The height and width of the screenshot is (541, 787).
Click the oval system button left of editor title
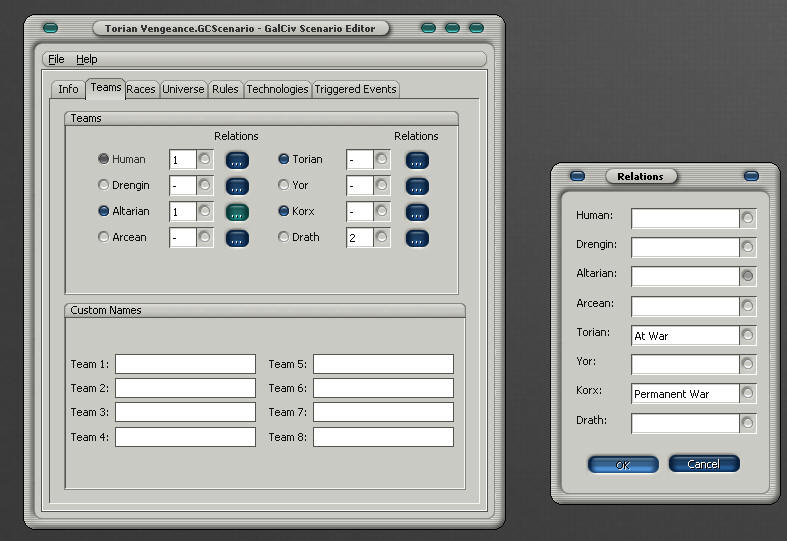click(51, 28)
